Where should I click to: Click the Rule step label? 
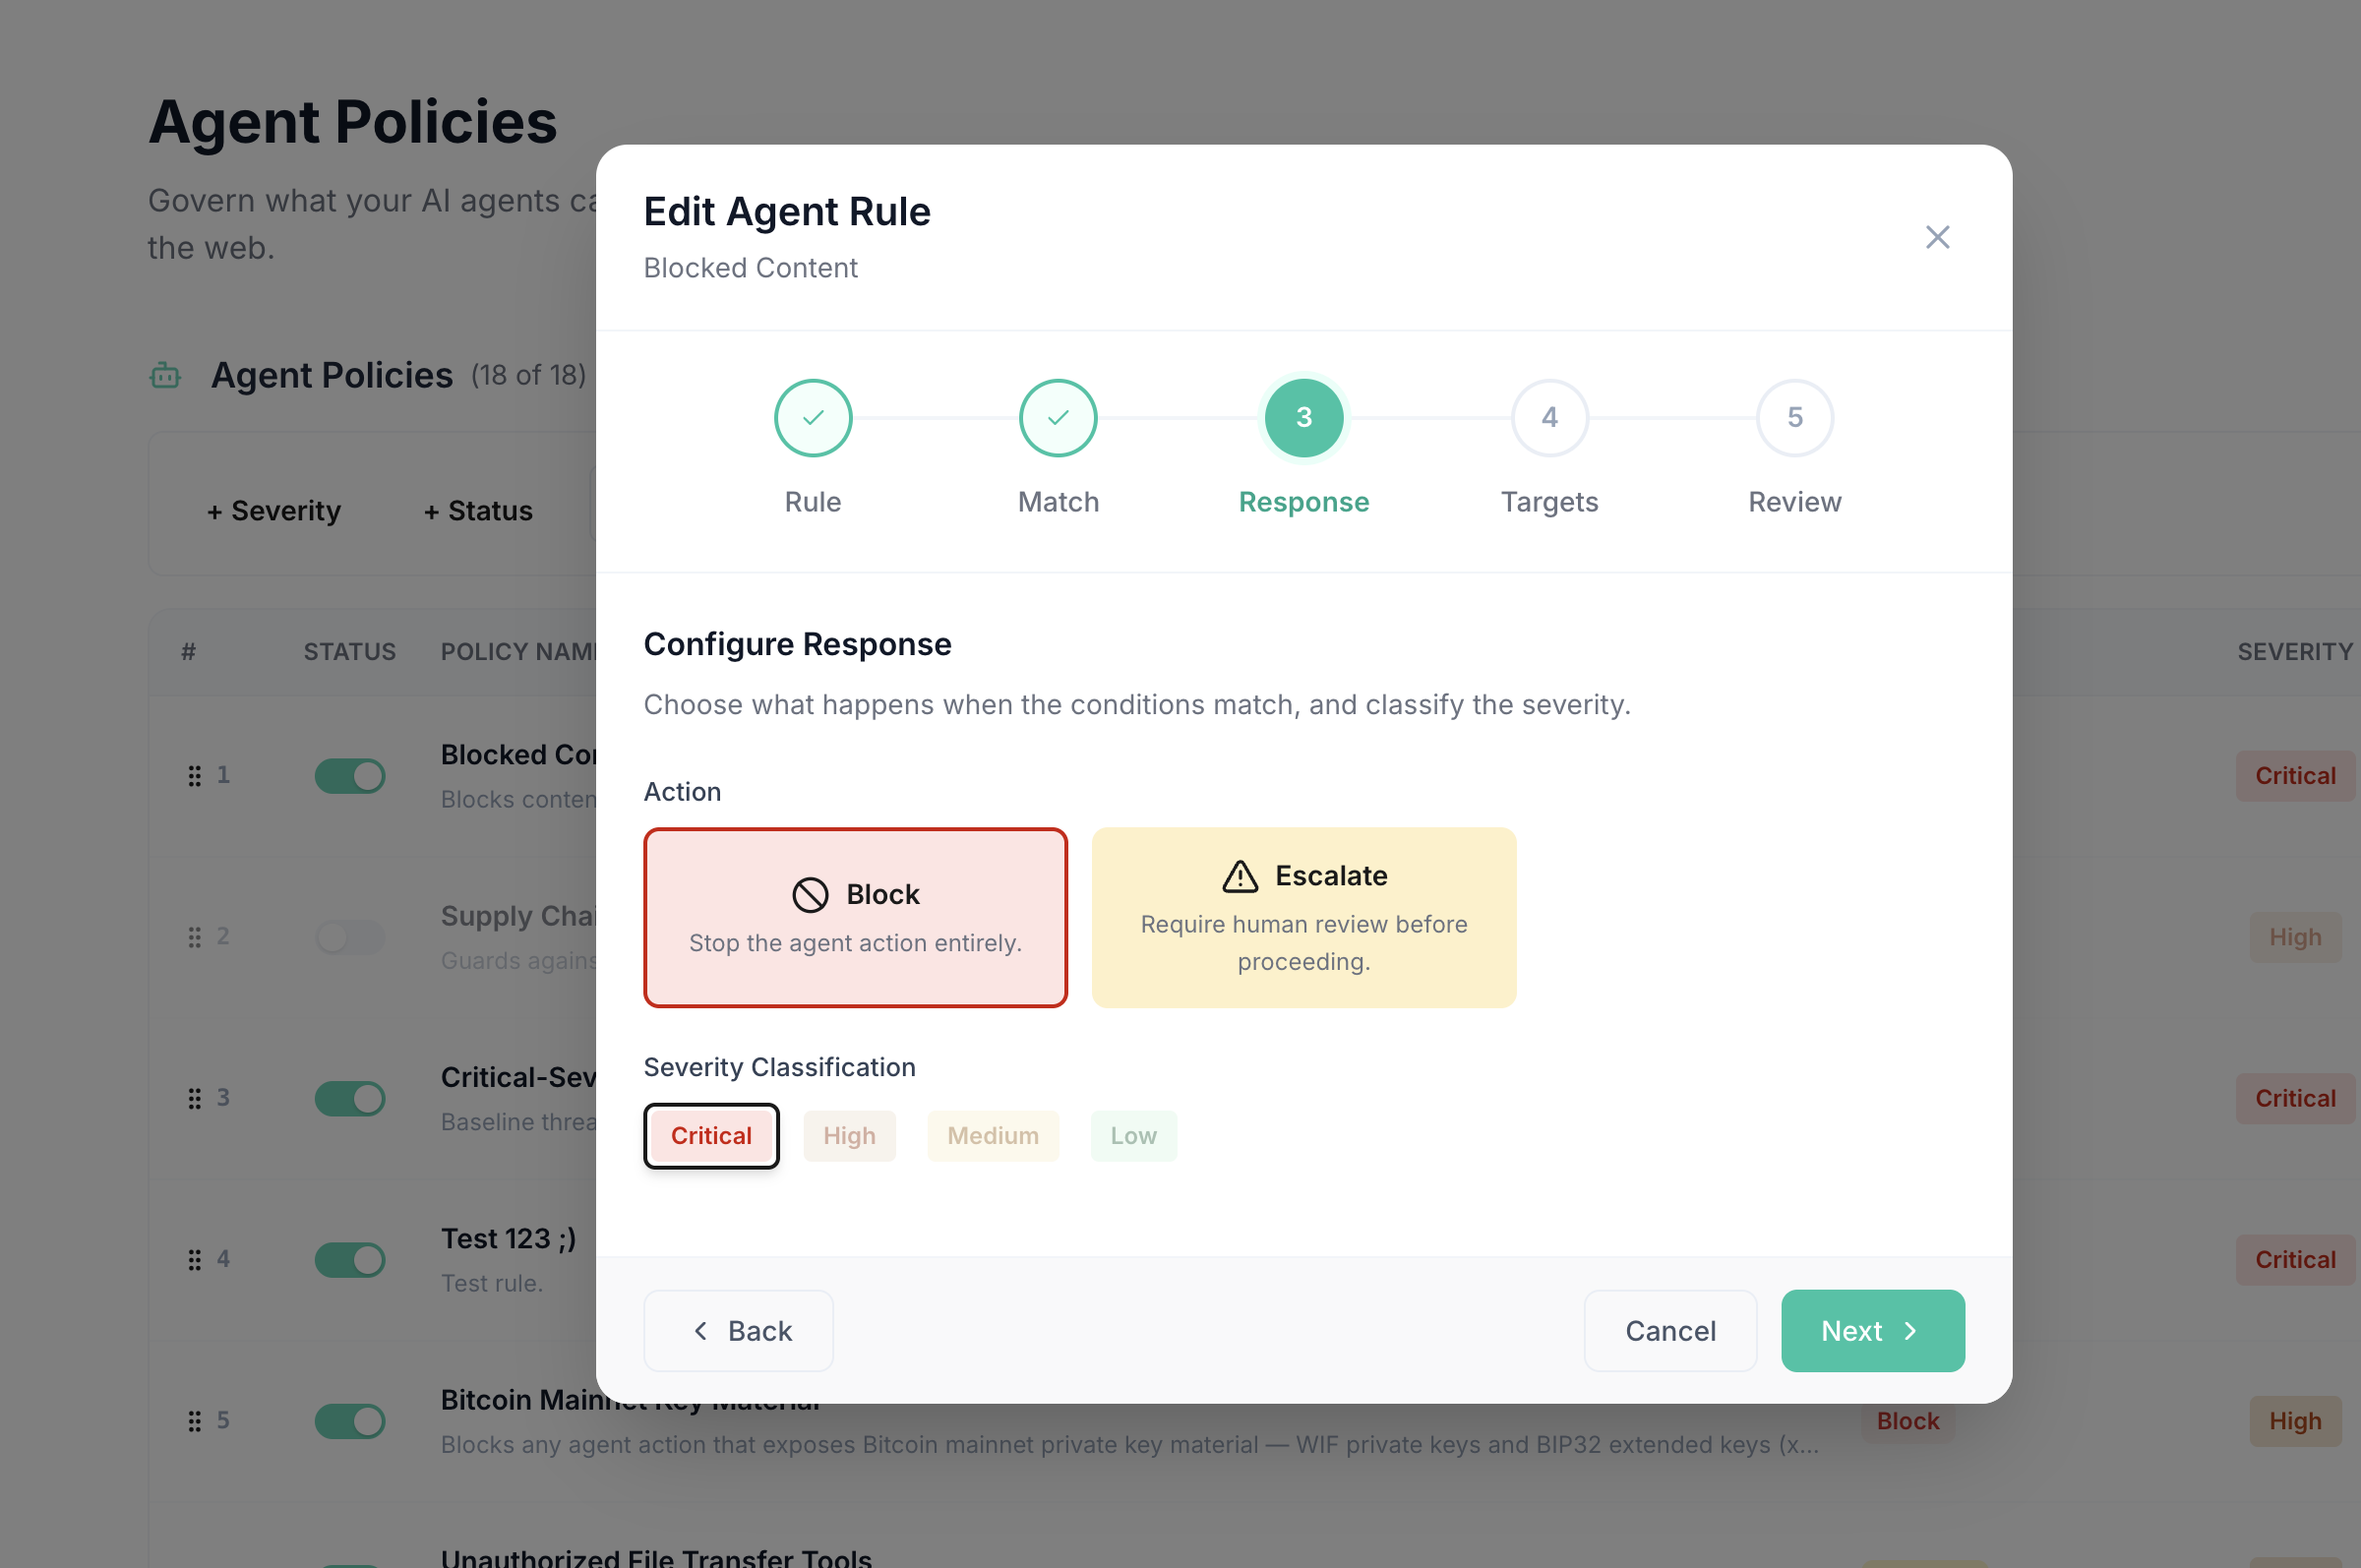pyautogui.click(x=813, y=502)
